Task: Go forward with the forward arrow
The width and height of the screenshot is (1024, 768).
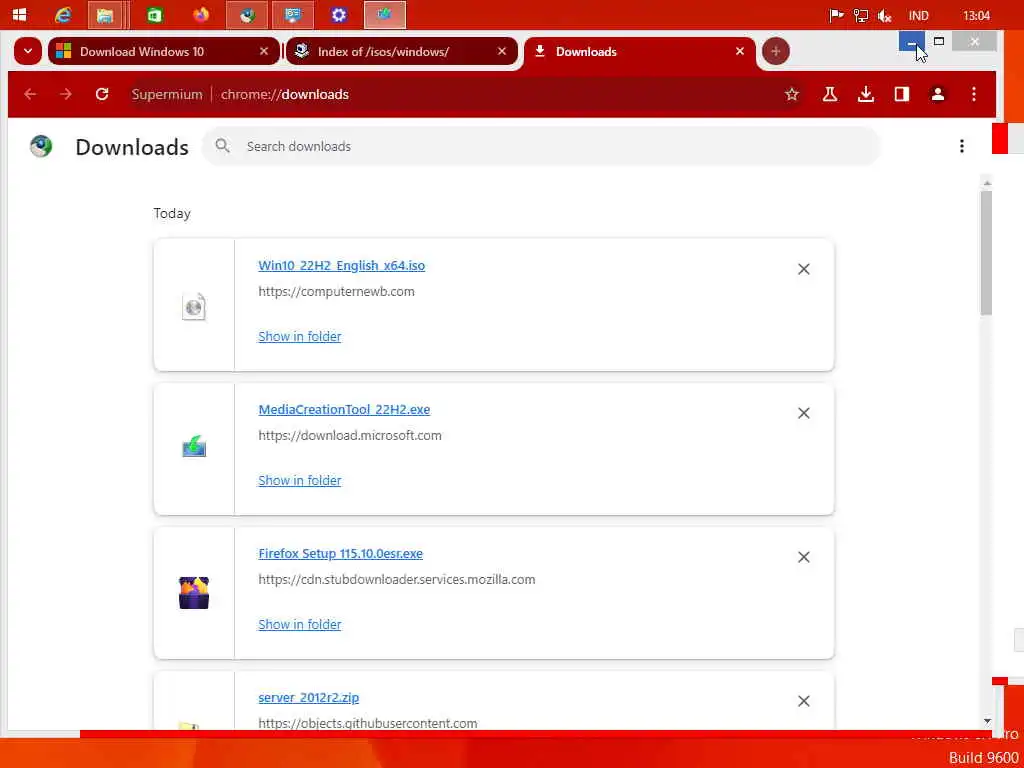Action: (x=65, y=94)
